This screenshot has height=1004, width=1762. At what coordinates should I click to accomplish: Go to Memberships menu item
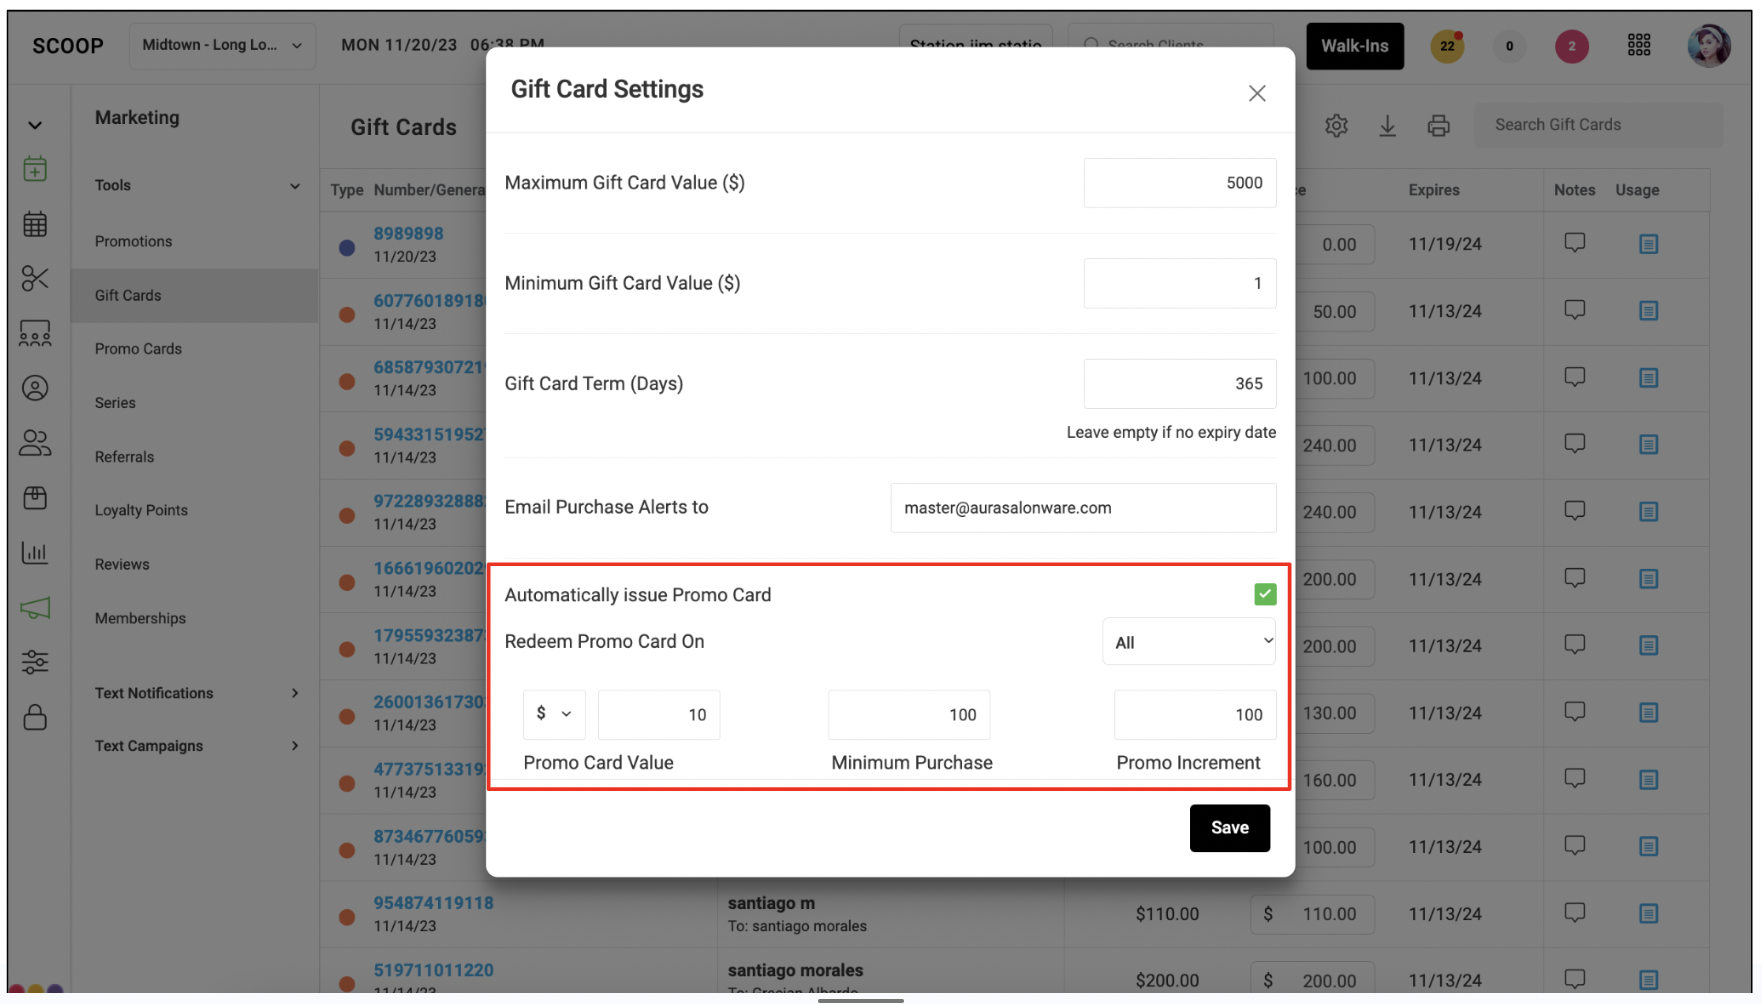tap(140, 618)
